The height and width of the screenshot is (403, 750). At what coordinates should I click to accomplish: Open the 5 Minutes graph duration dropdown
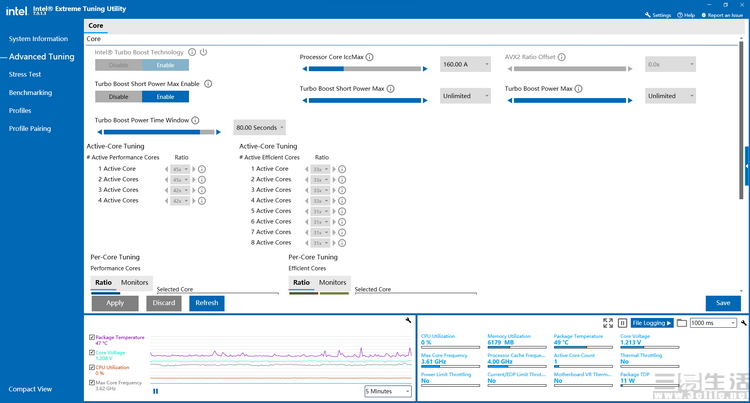[387, 391]
